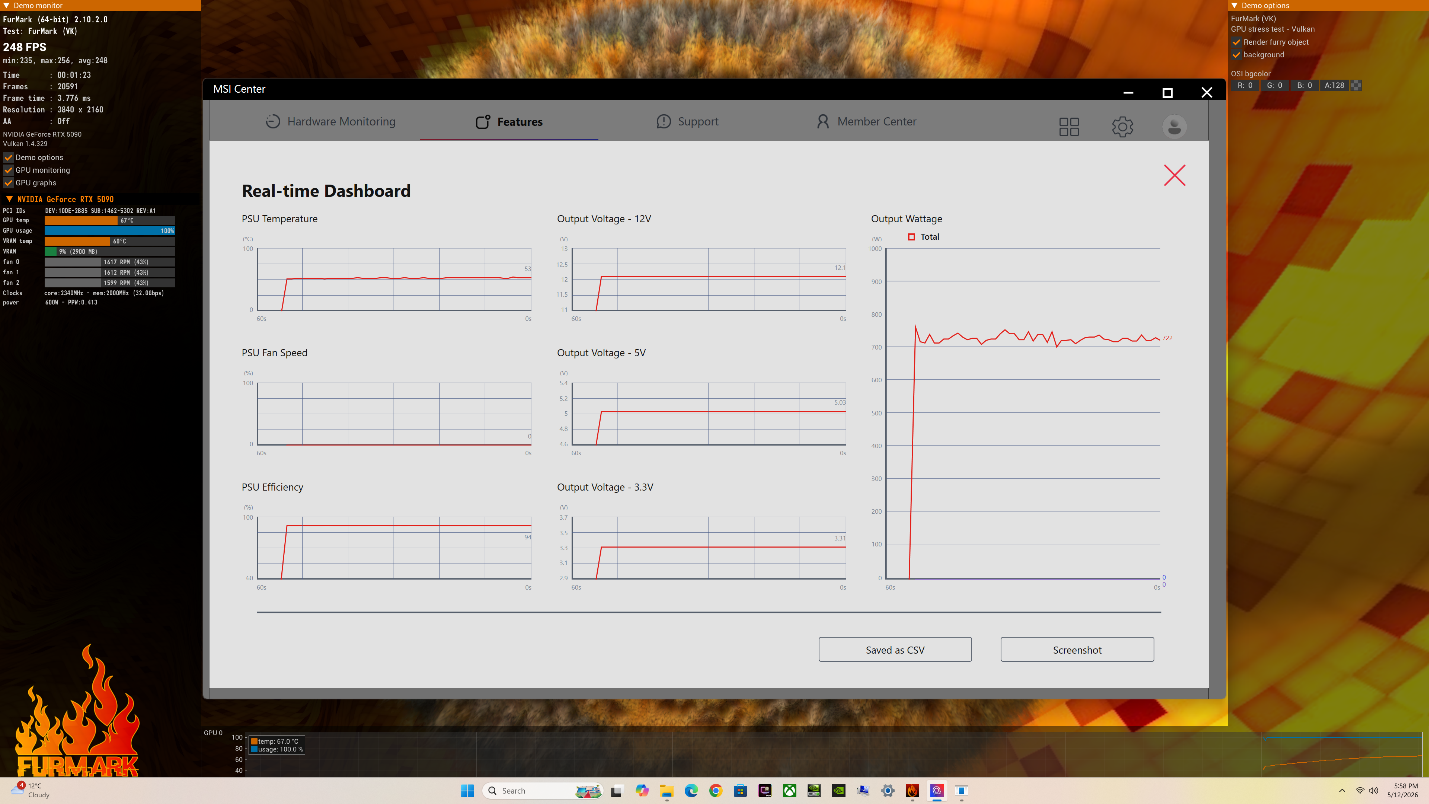The height and width of the screenshot is (804, 1429).
Task: Click the GPU temp 67°C bar
Action: coord(110,220)
